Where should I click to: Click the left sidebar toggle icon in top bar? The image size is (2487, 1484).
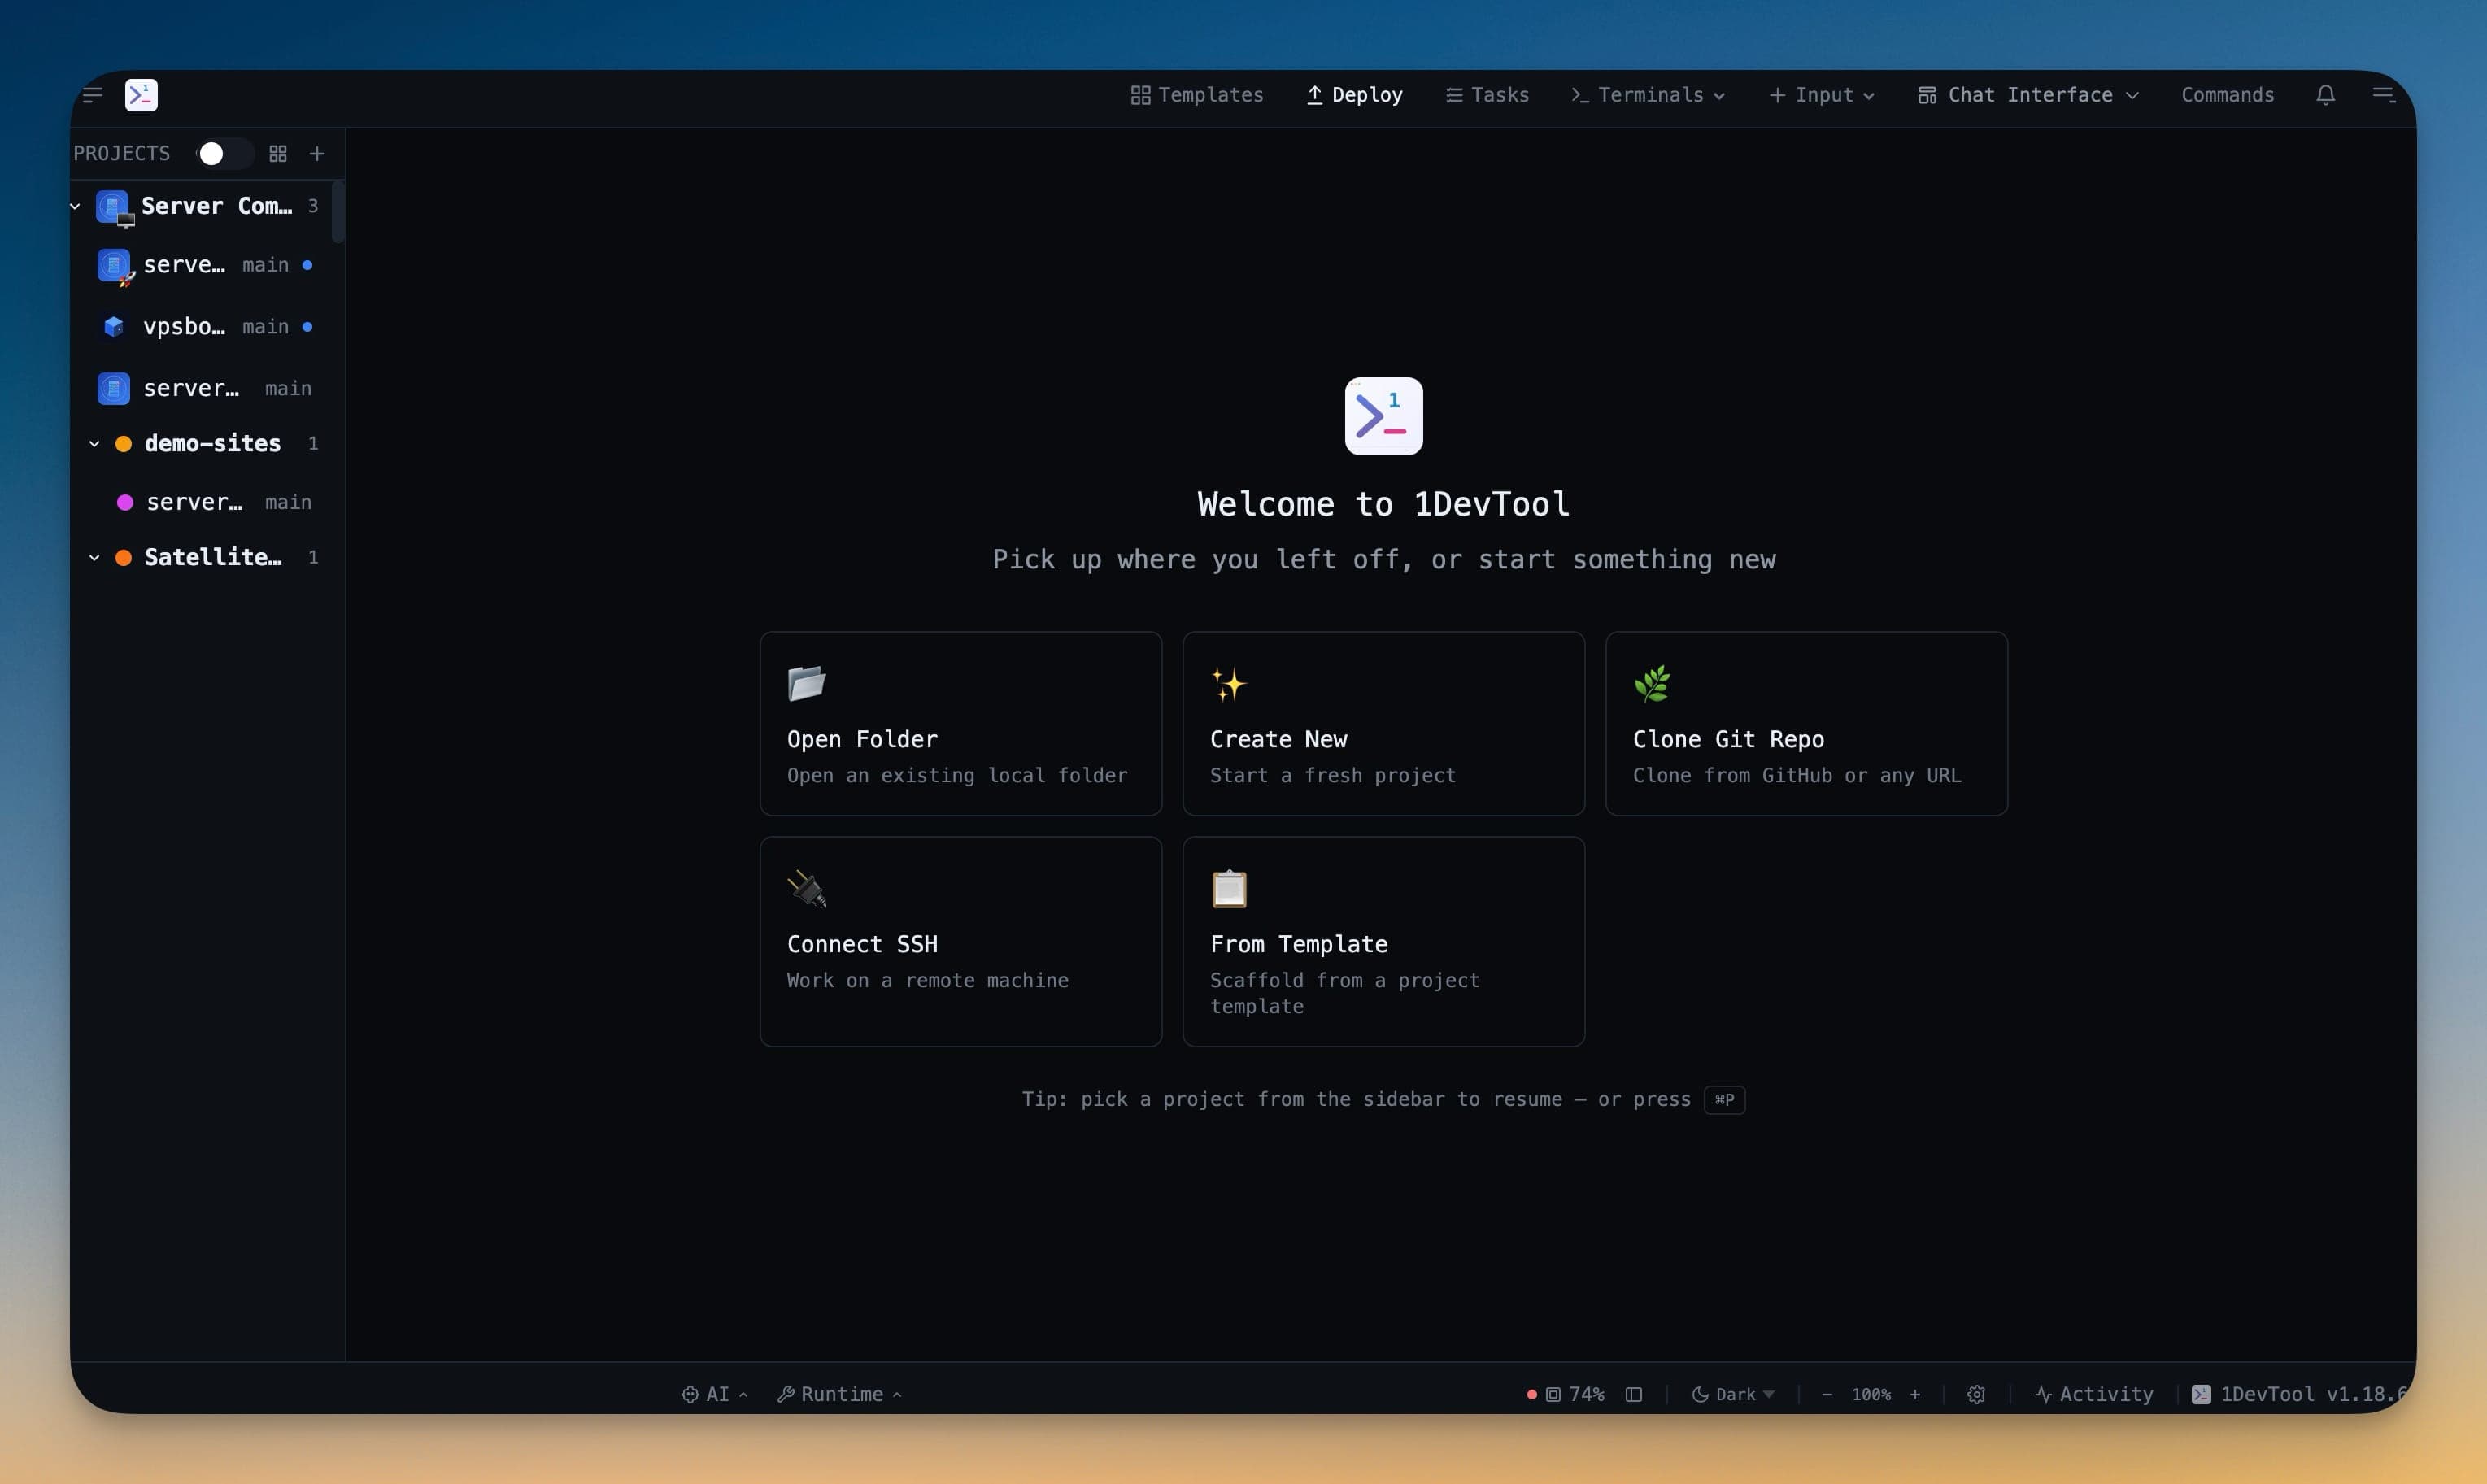coord(93,95)
